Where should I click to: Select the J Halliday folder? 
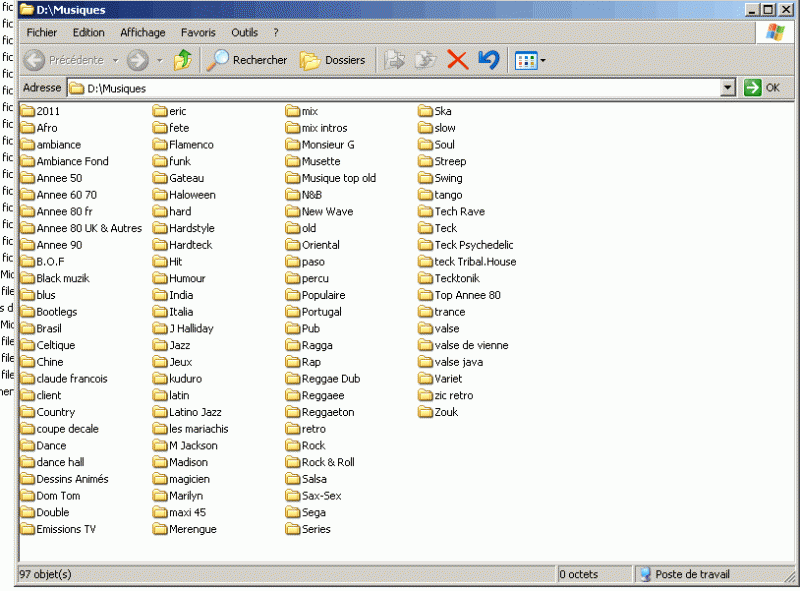pos(183,329)
